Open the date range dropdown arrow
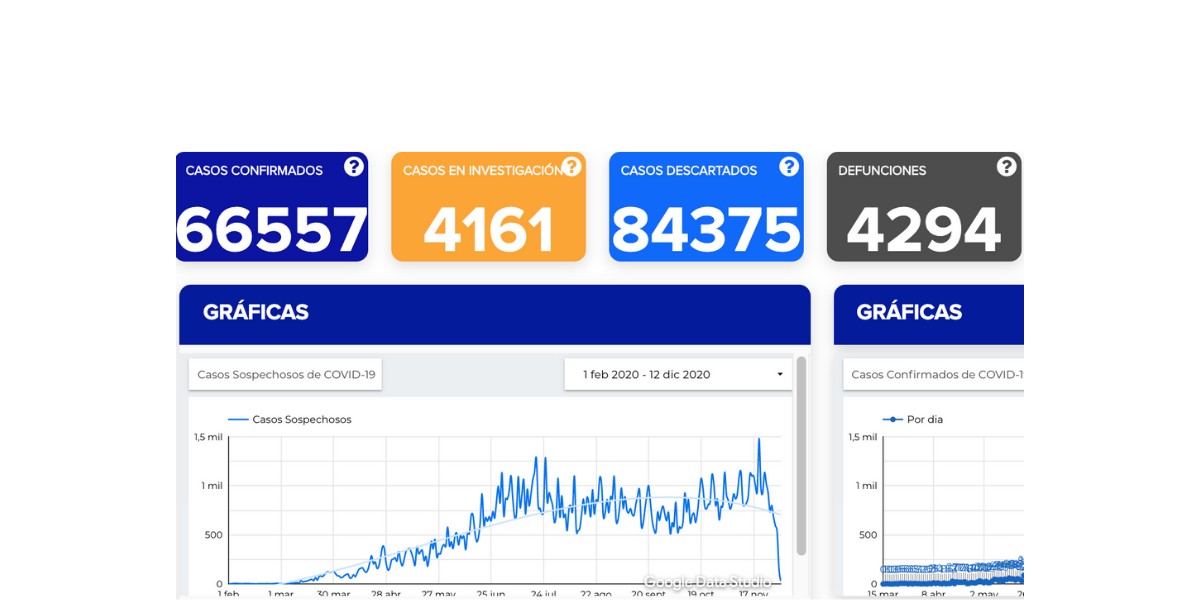 780,375
